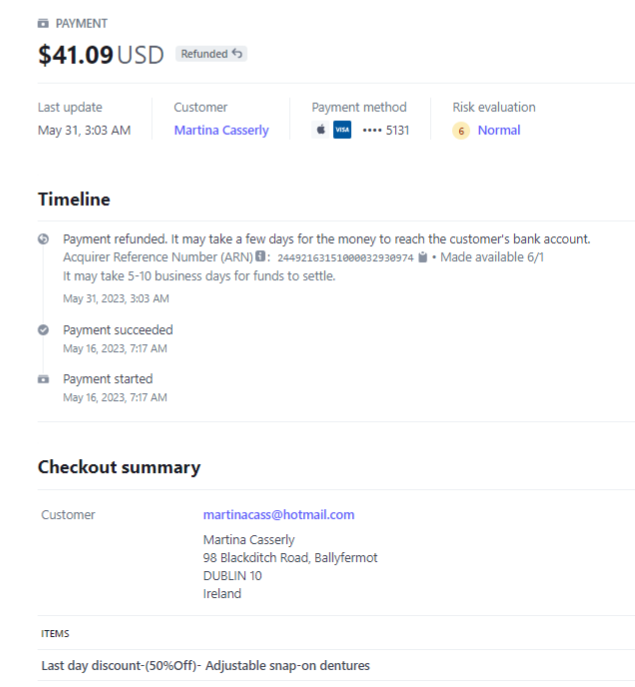The width and height of the screenshot is (635, 687).
Task: Click the refund icon in the timeline
Action: [x=43, y=239]
